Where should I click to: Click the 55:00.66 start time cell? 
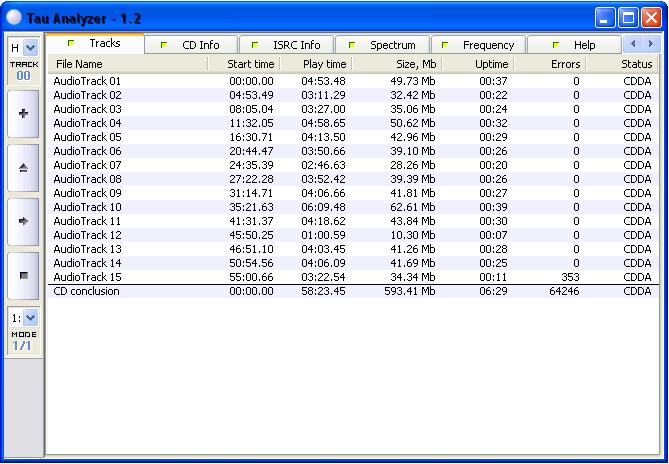click(251, 277)
